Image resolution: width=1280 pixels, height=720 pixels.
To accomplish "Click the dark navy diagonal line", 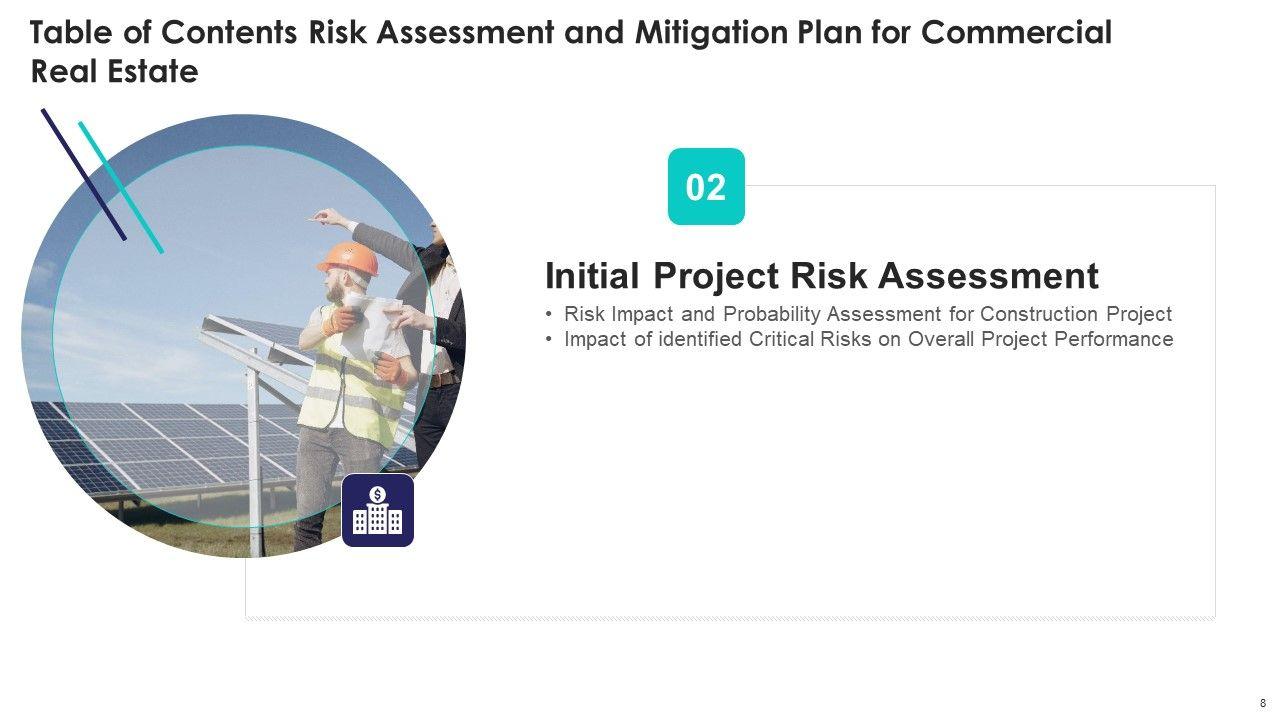I will point(83,174).
